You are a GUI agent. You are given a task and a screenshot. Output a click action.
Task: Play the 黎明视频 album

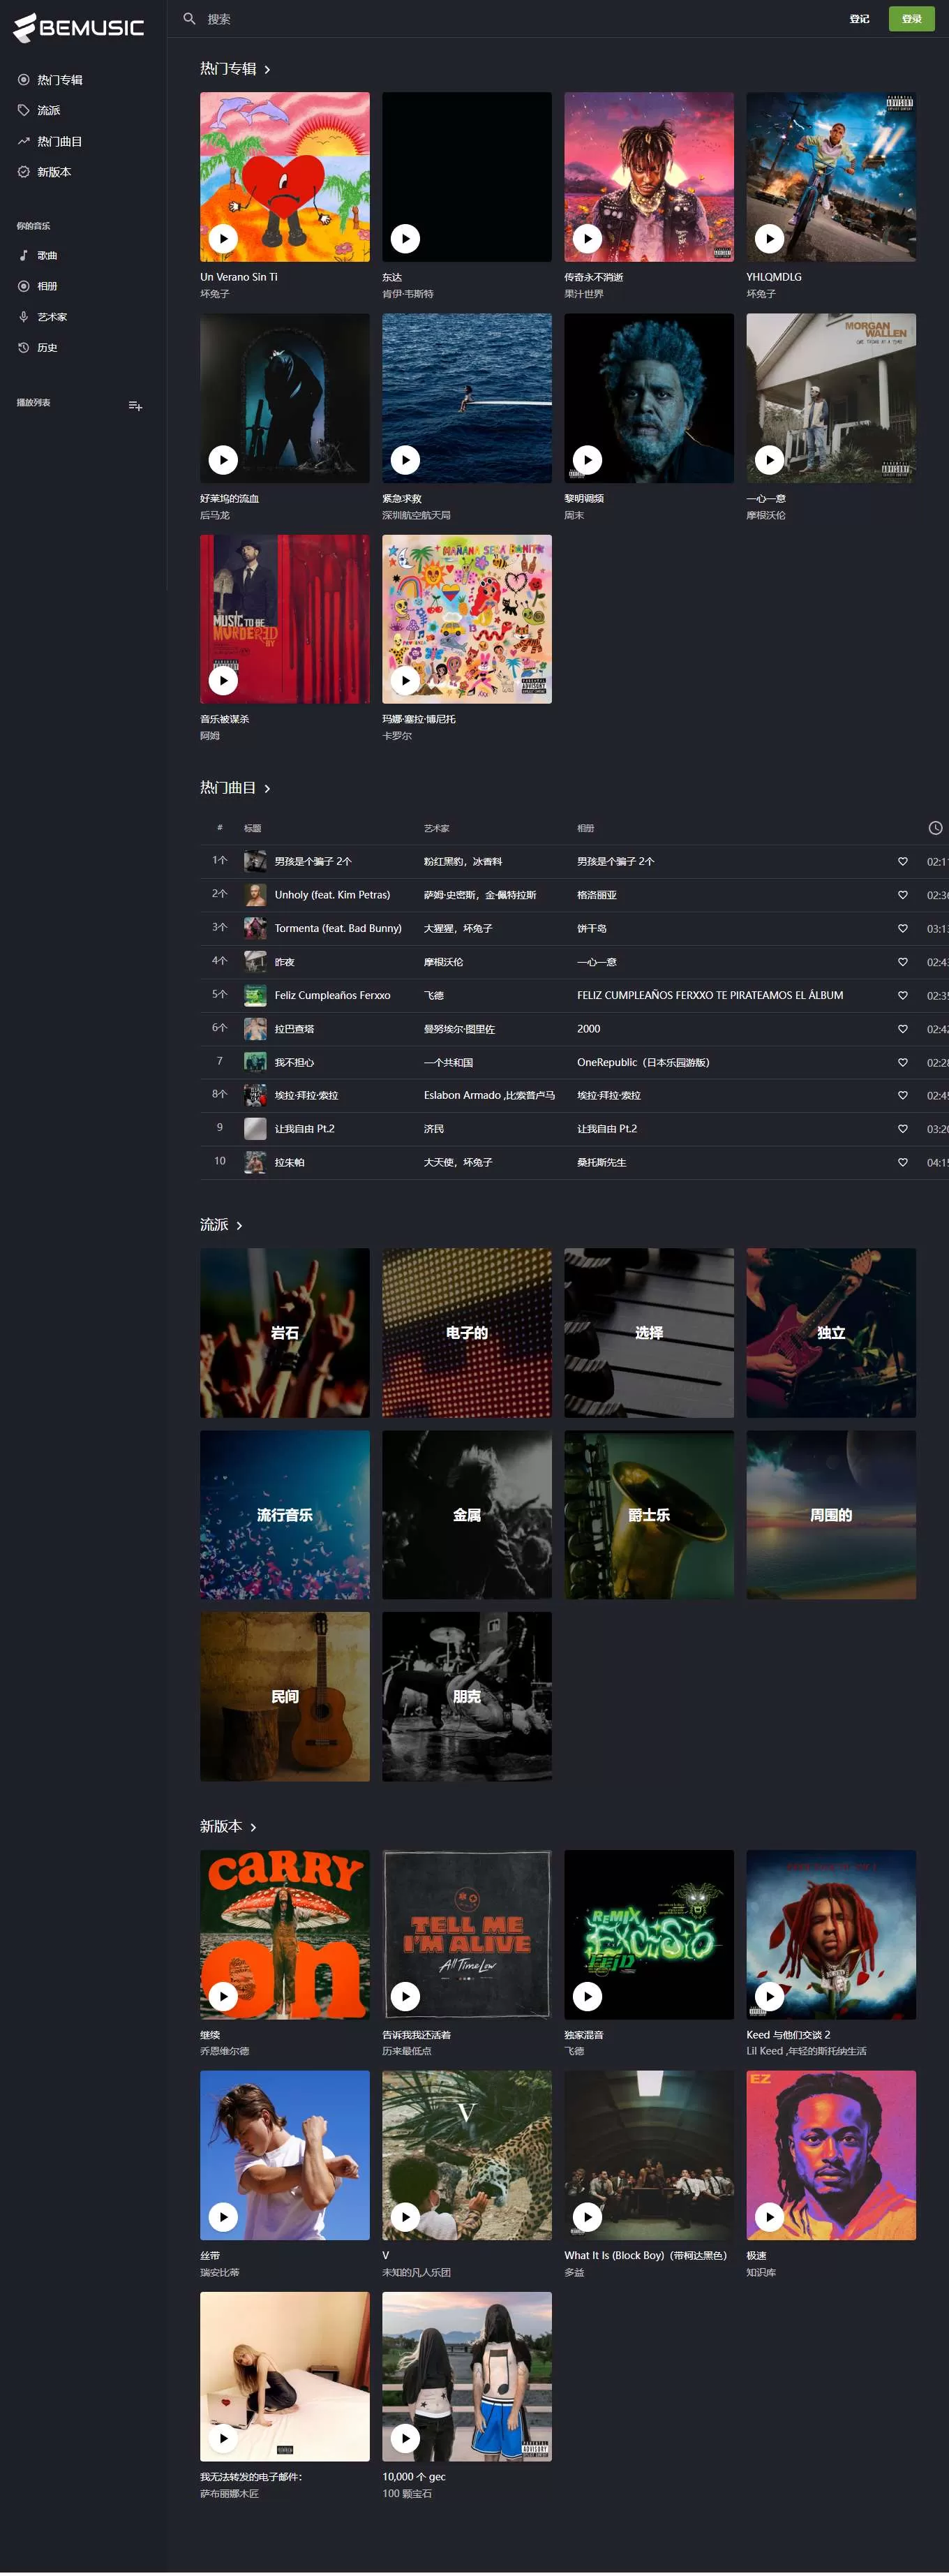click(x=587, y=459)
